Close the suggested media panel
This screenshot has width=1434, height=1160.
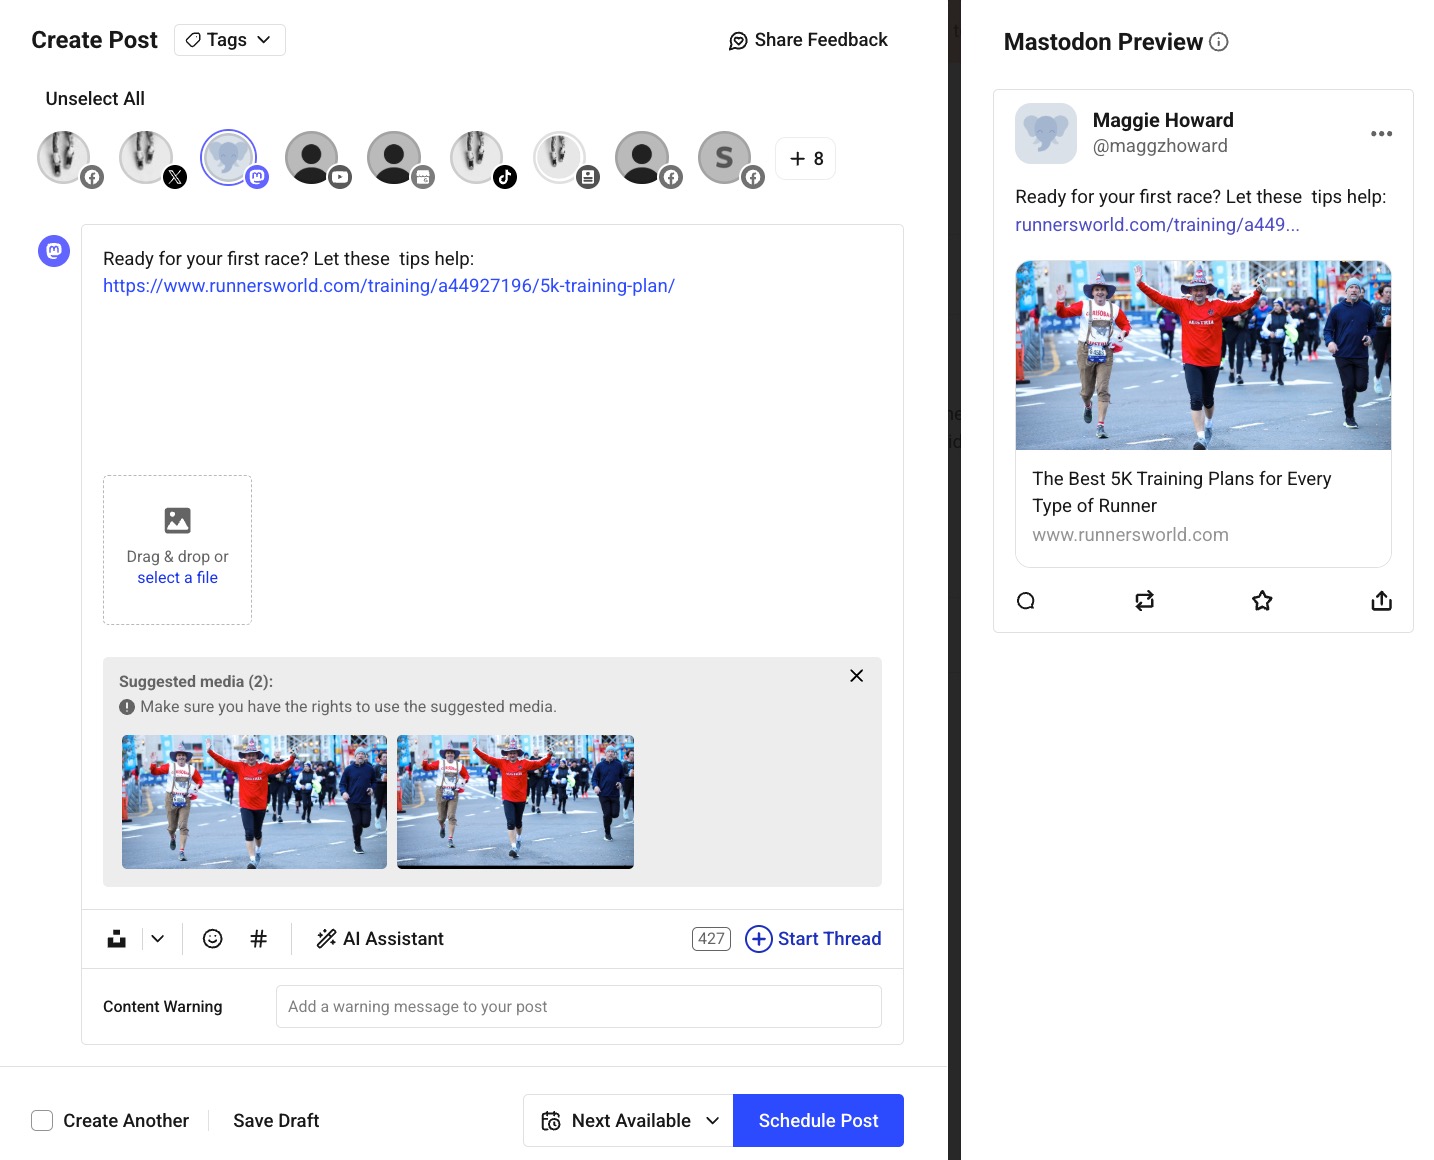point(856,676)
